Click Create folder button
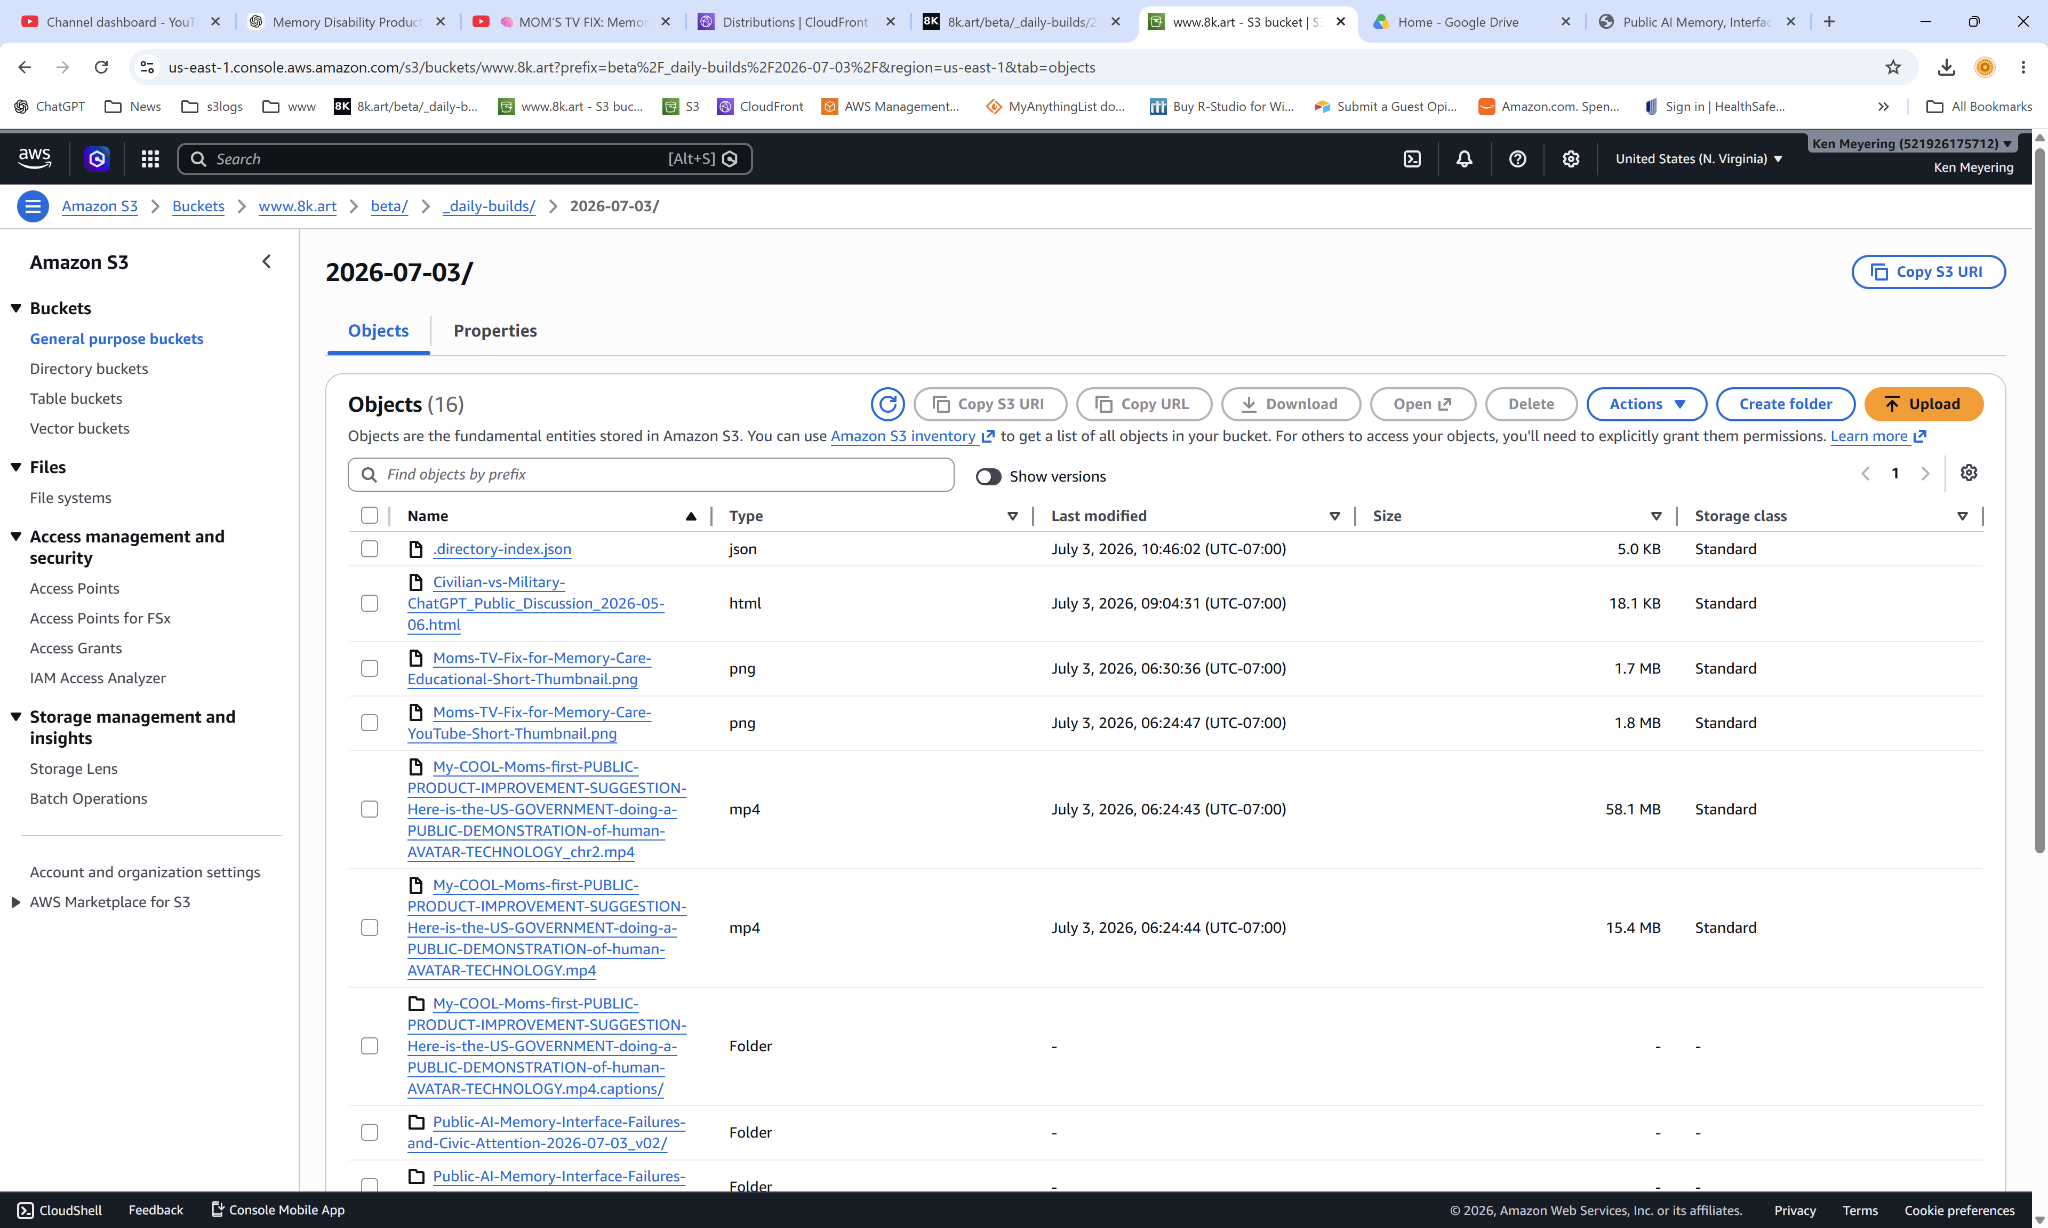 pyautogui.click(x=1785, y=404)
